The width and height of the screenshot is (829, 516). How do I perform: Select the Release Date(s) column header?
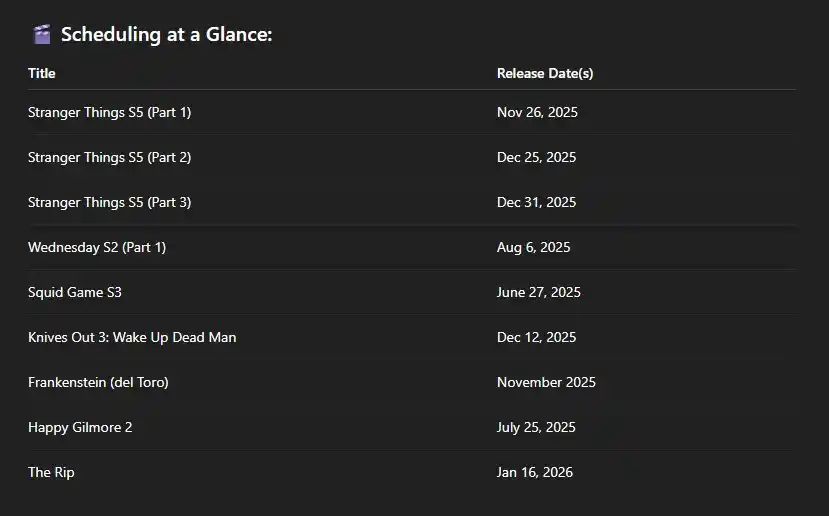[545, 73]
